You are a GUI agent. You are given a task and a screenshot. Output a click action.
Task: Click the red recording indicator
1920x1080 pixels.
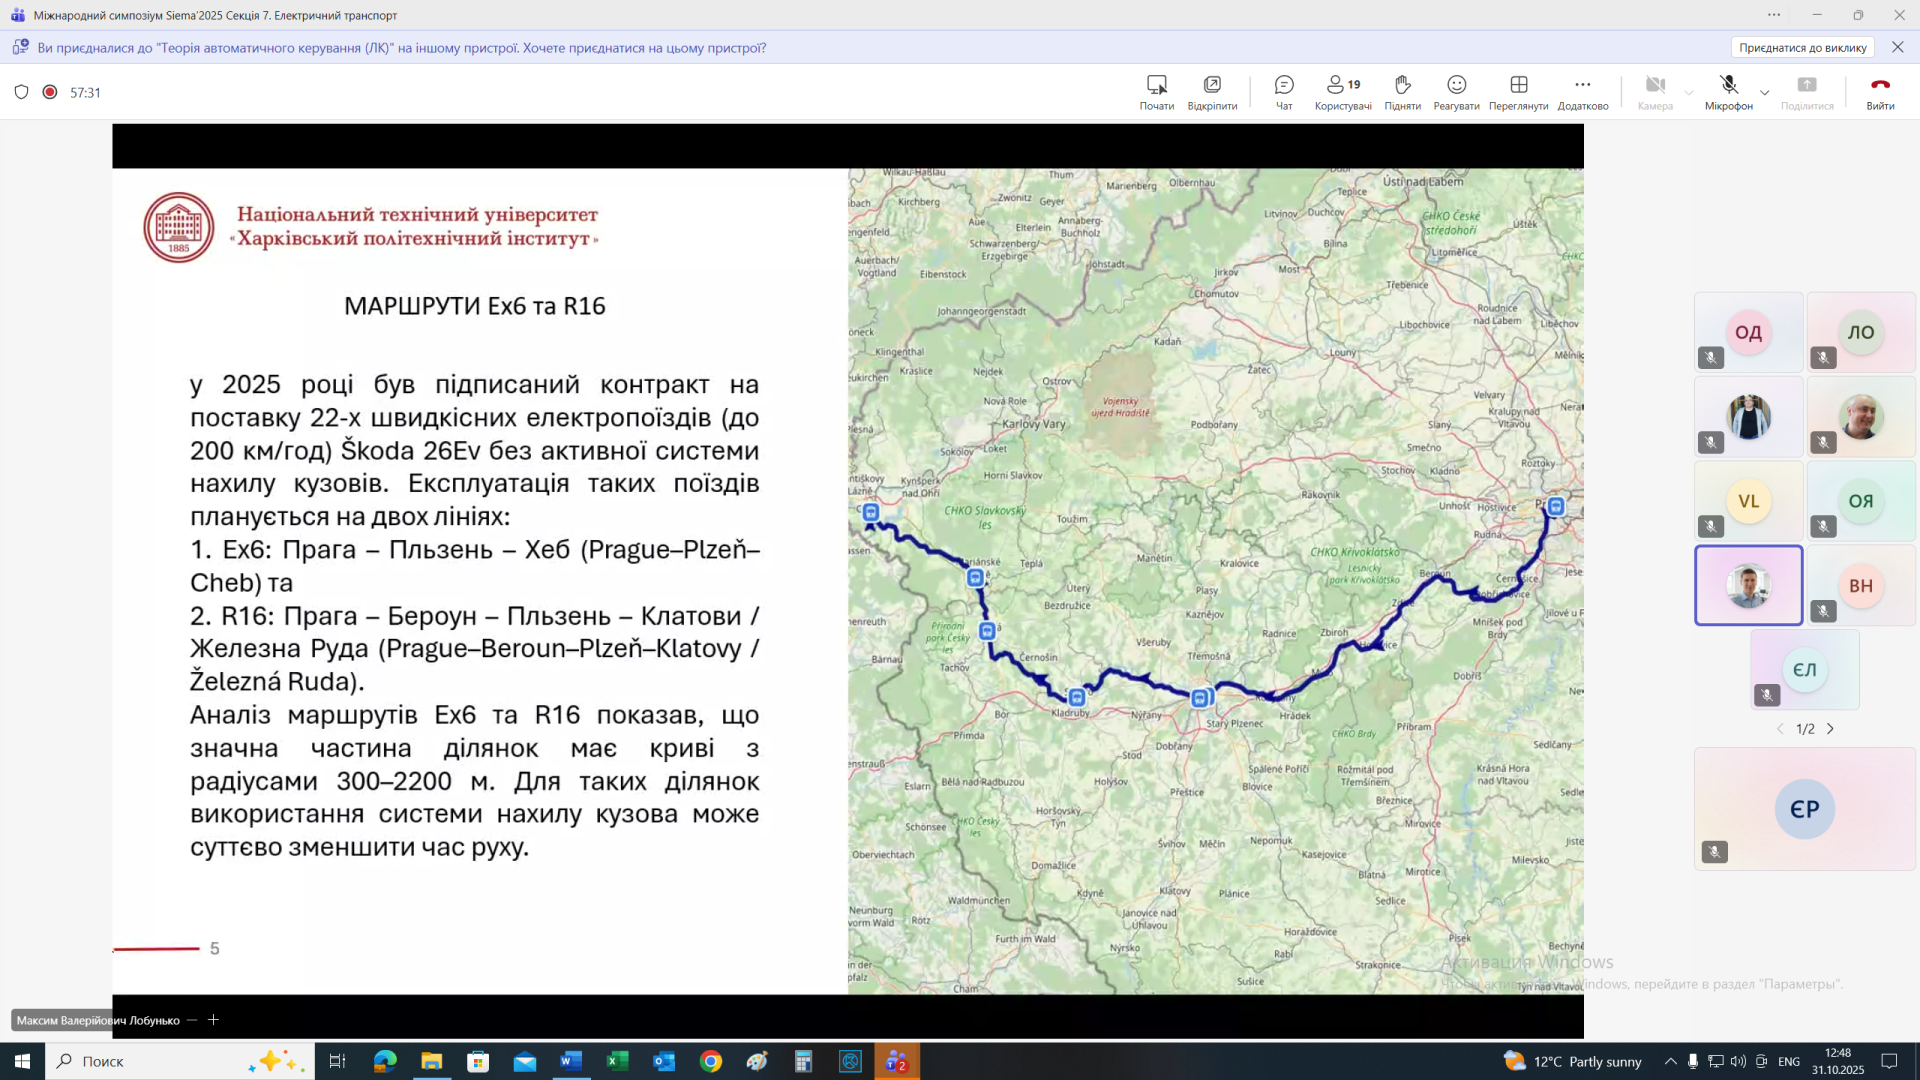(50, 92)
